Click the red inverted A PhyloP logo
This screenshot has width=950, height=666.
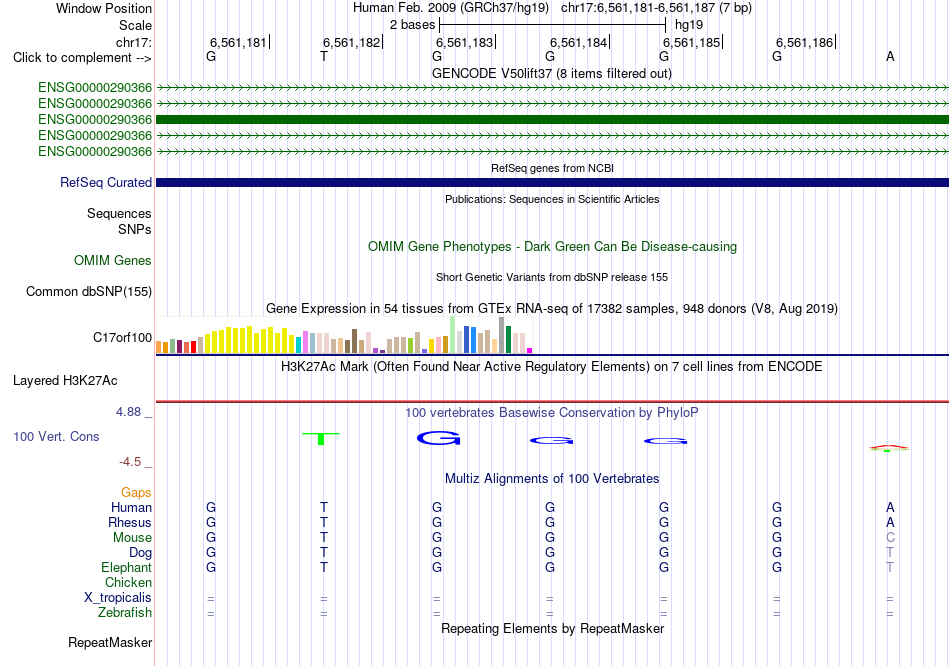click(889, 448)
